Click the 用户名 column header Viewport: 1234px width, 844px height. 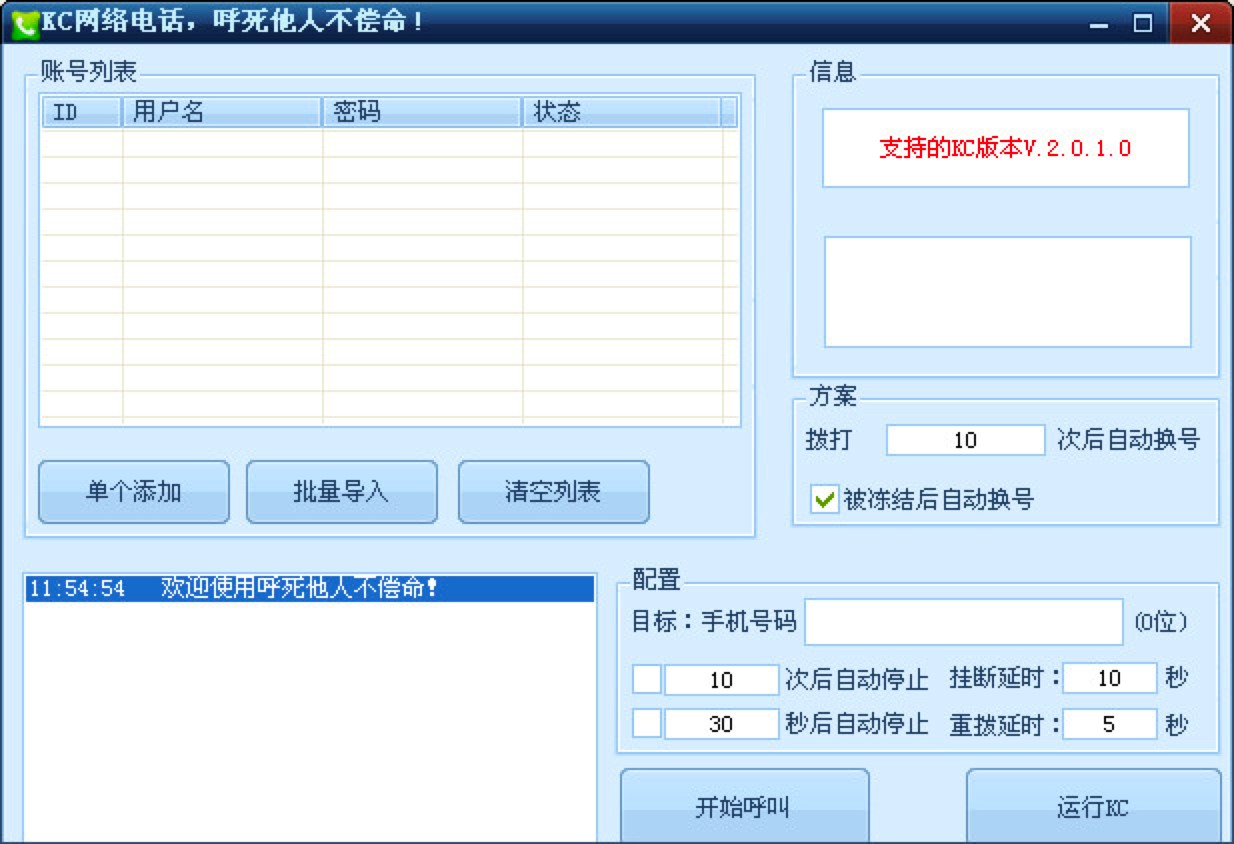(x=222, y=112)
